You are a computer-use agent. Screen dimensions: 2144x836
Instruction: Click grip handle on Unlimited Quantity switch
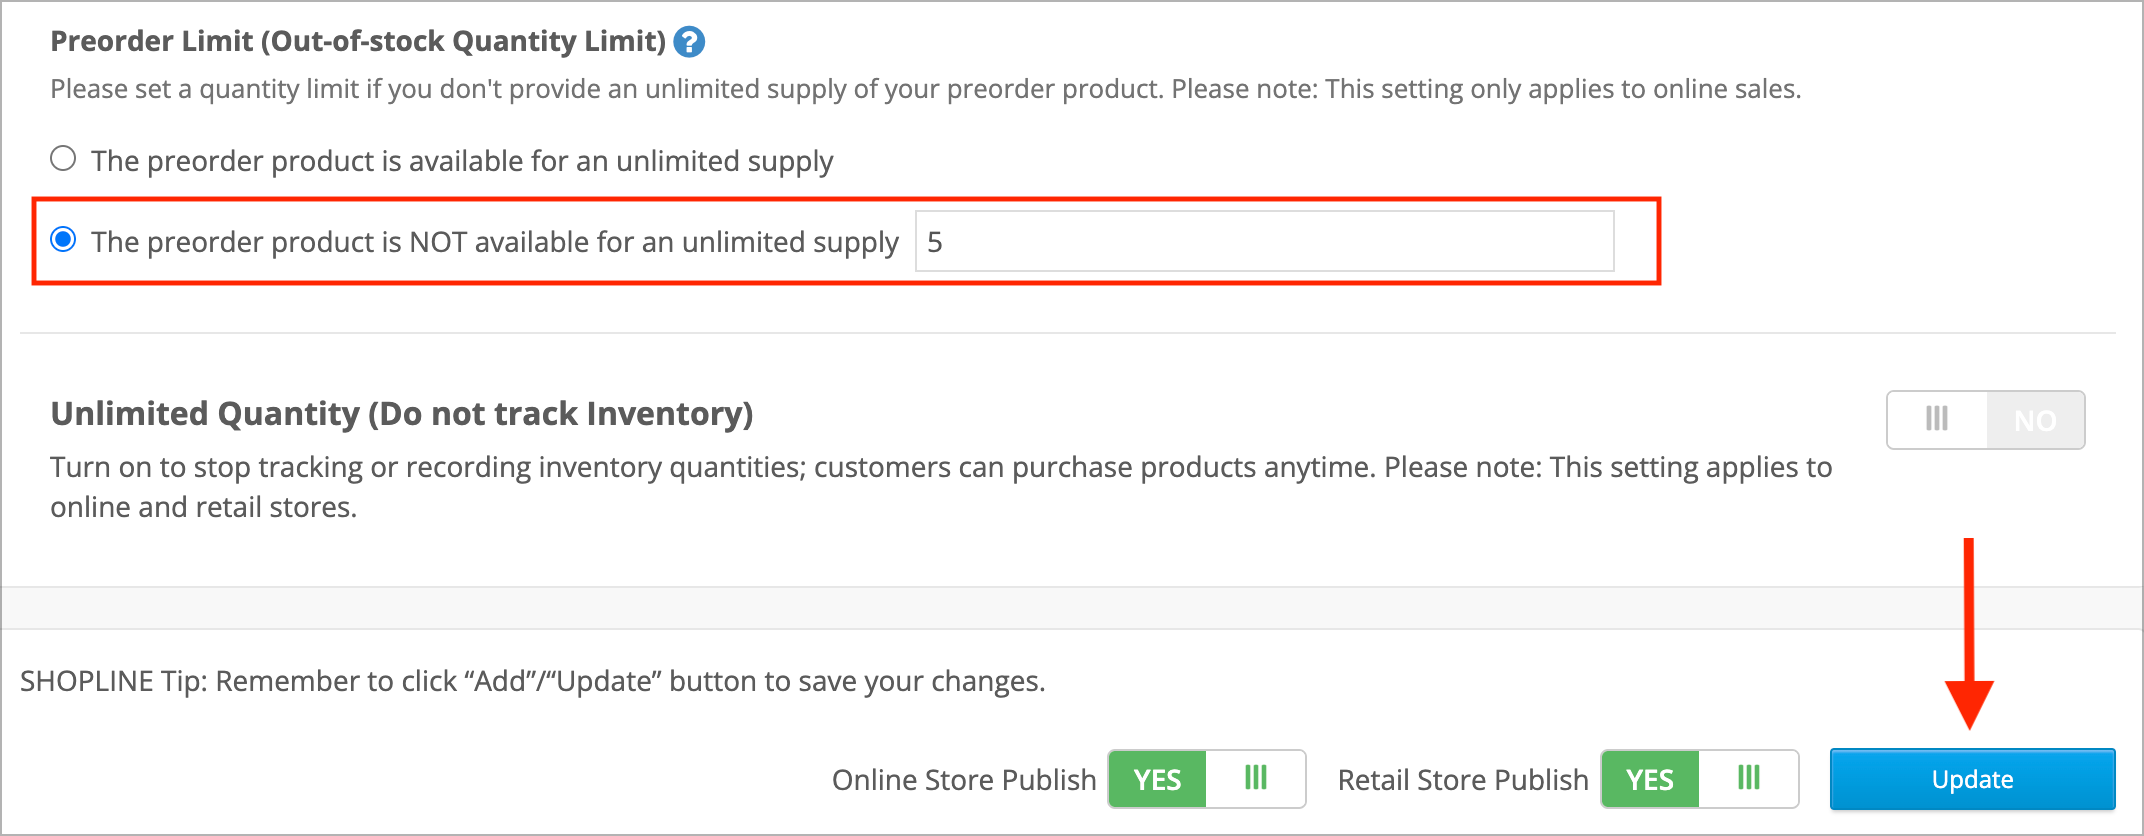pyautogui.click(x=1937, y=419)
